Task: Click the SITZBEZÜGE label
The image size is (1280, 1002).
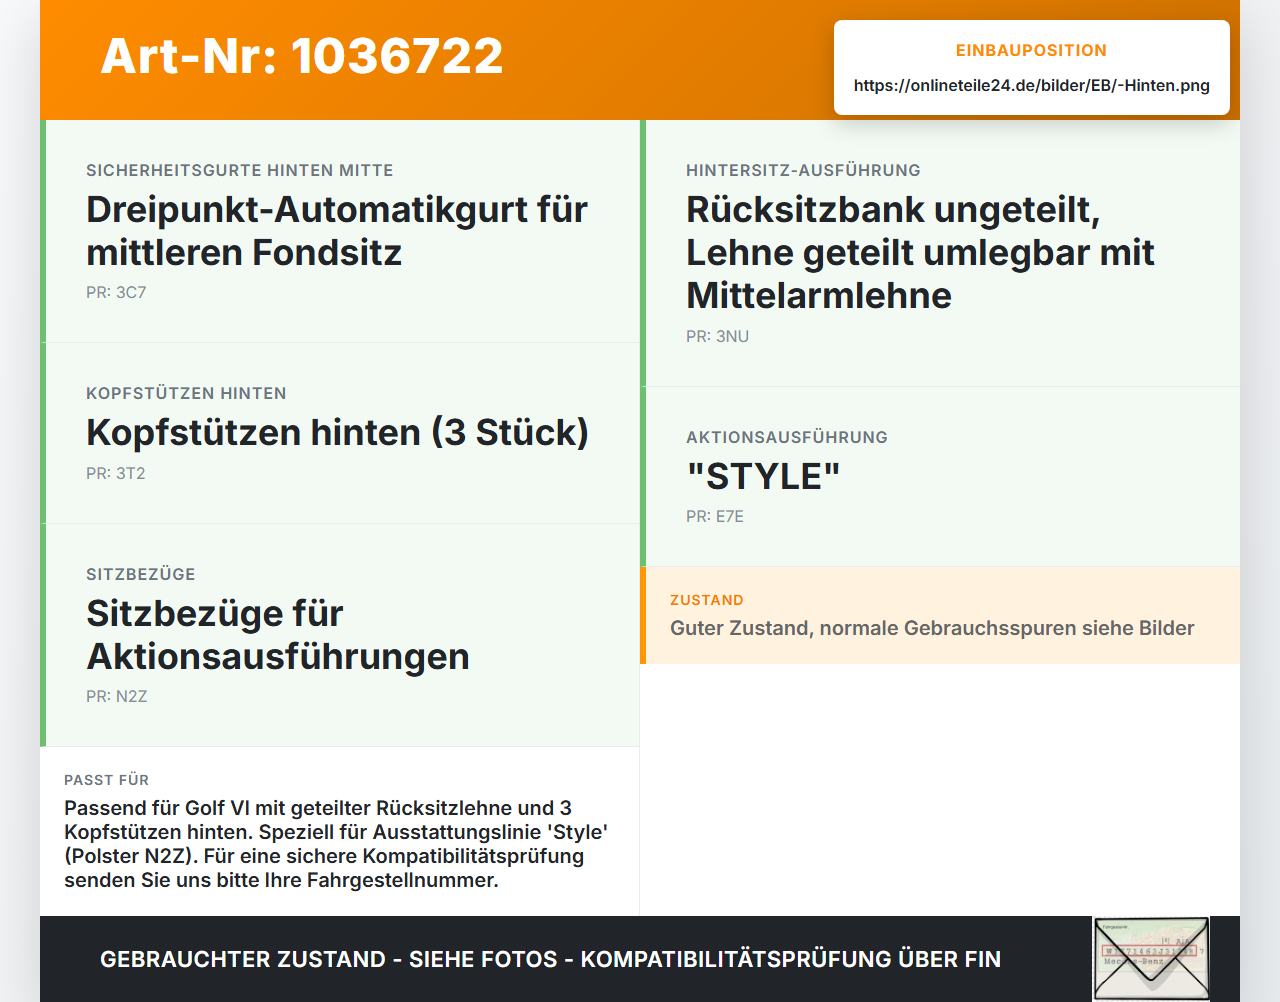Action: (x=141, y=574)
